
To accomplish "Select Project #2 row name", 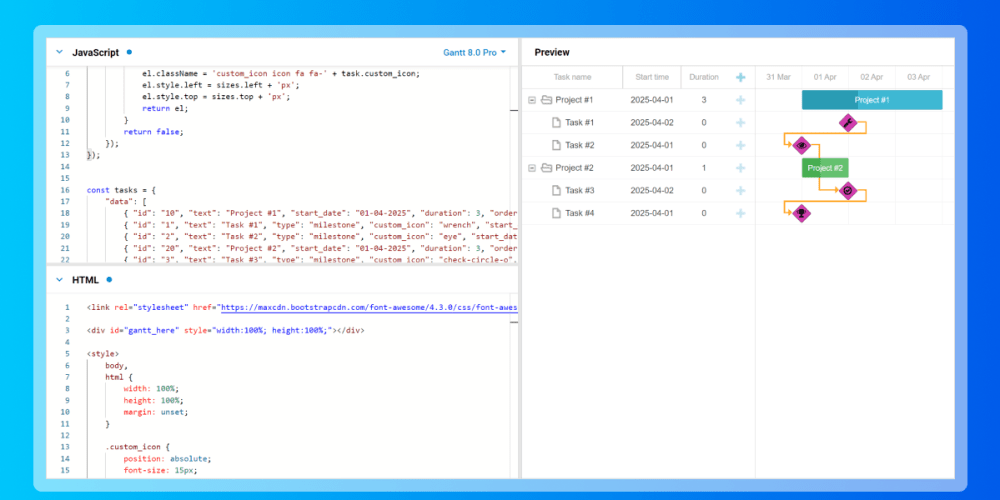I will coord(575,168).
